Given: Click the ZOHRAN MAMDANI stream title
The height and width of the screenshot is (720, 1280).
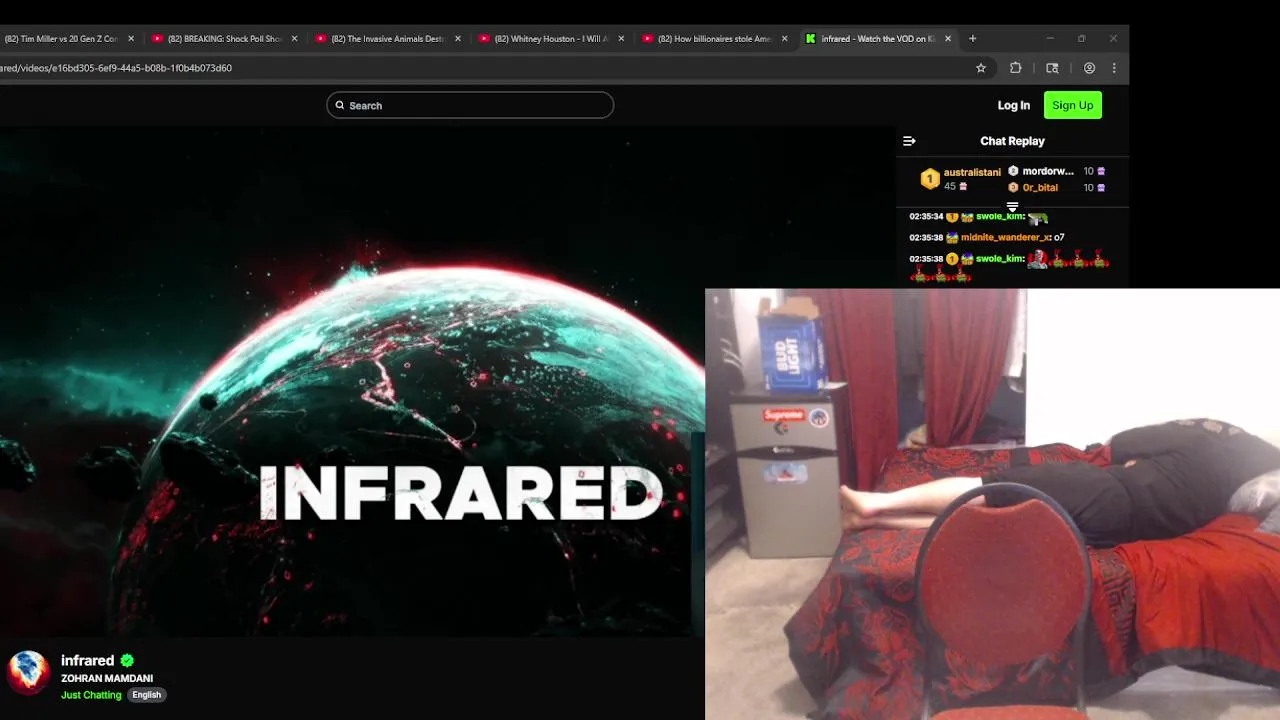Looking at the screenshot, I should tap(107, 678).
